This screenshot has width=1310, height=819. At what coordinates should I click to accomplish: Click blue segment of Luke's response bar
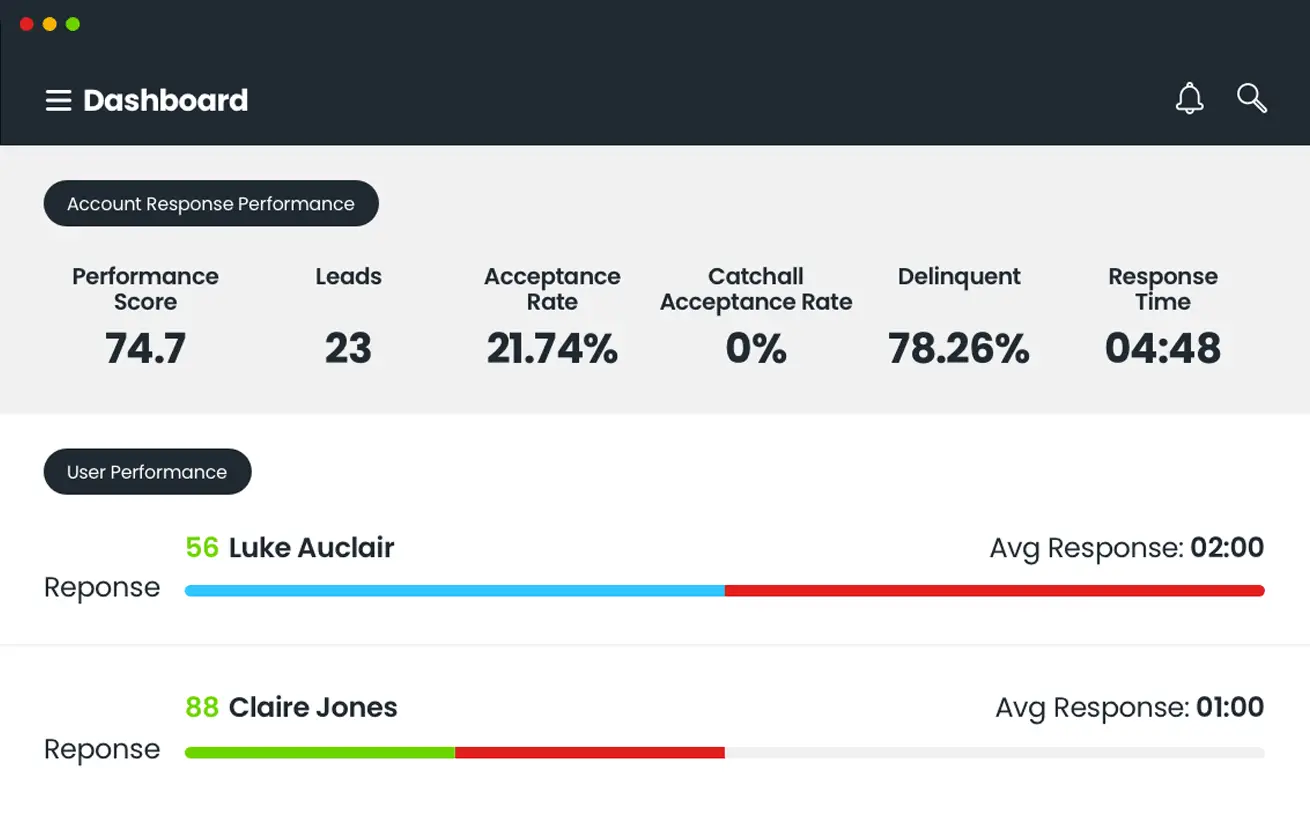click(x=455, y=591)
